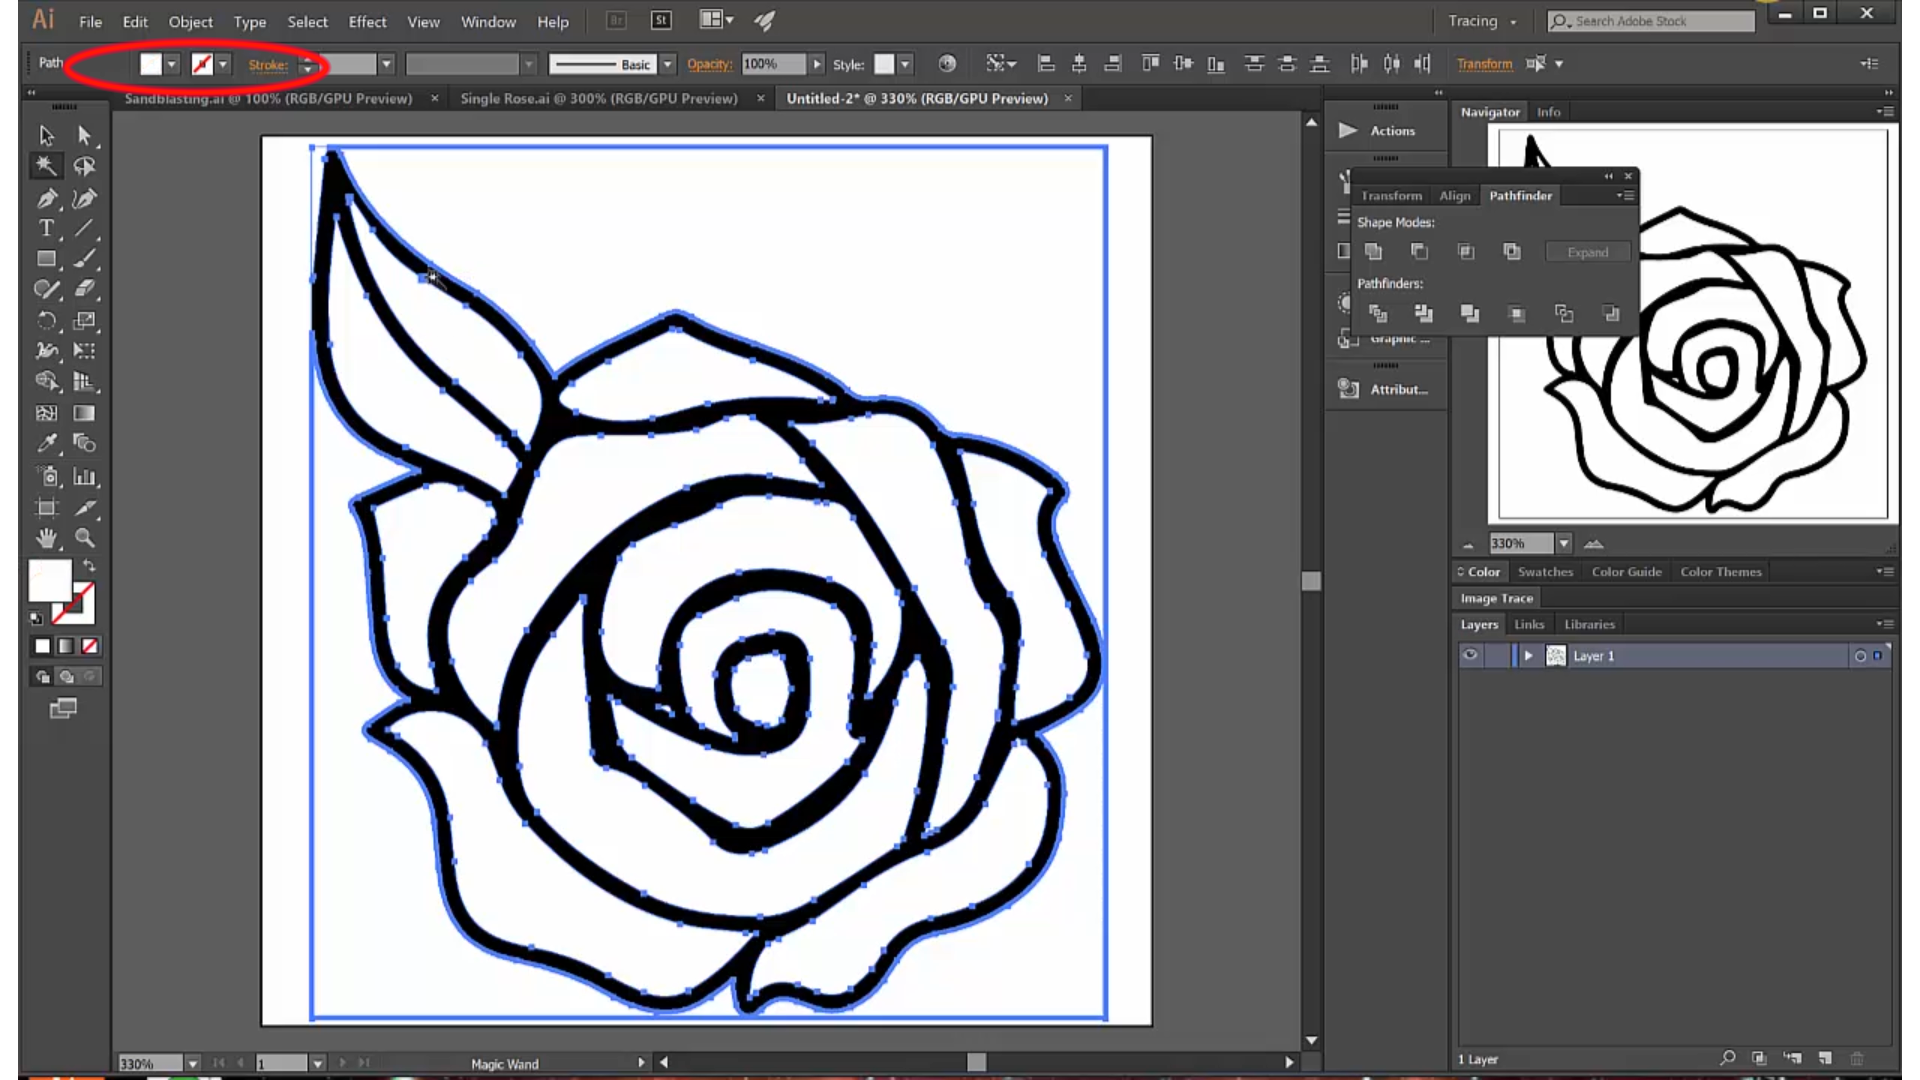The height and width of the screenshot is (1080, 1920).
Task: Click Recolor Artwork wheel icon
Action: pyautogui.click(x=947, y=64)
